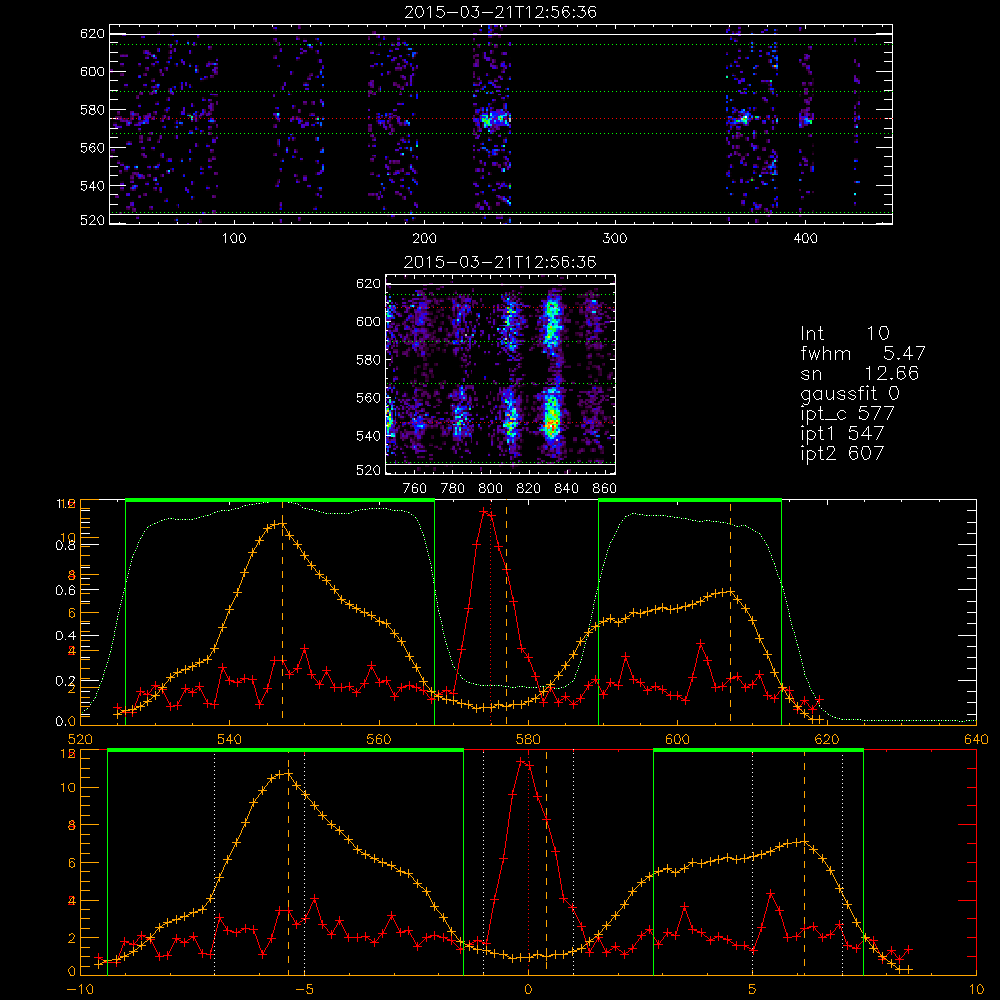Viewport: 1000px width, 1000px height.
Task: Click x-axis label 760 on middle plot
Action: 415,489
